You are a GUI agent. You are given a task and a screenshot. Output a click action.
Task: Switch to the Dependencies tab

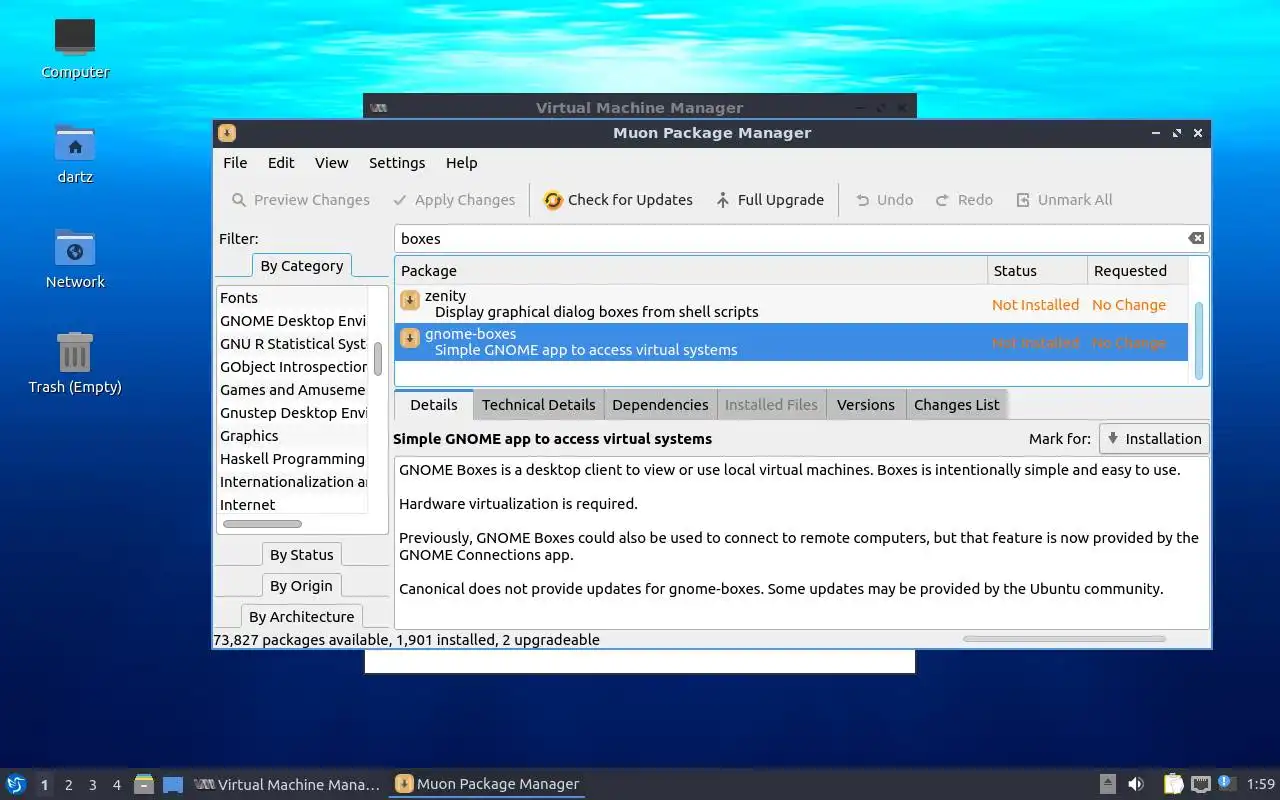tap(660, 405)
